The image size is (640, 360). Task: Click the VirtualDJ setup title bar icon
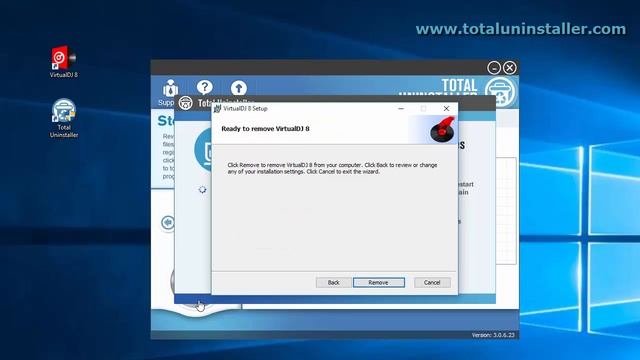(218, 109)
